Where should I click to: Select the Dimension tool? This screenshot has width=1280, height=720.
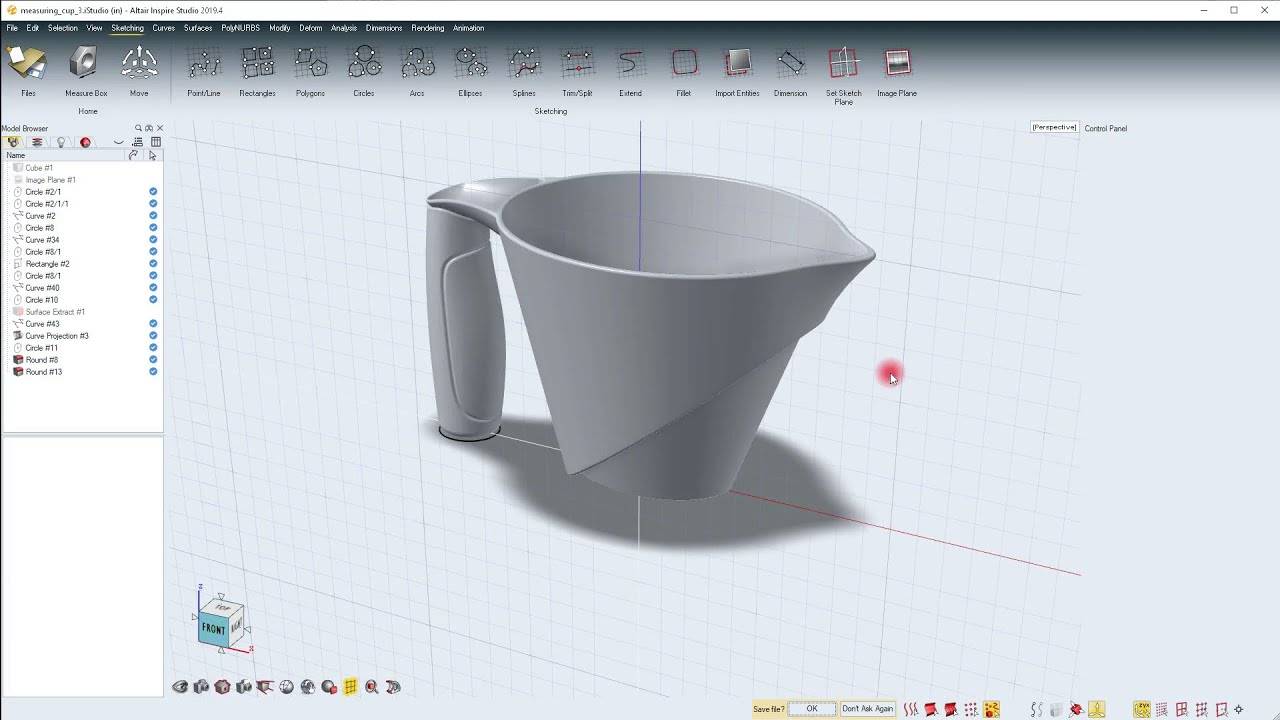[x=790, y=70]
